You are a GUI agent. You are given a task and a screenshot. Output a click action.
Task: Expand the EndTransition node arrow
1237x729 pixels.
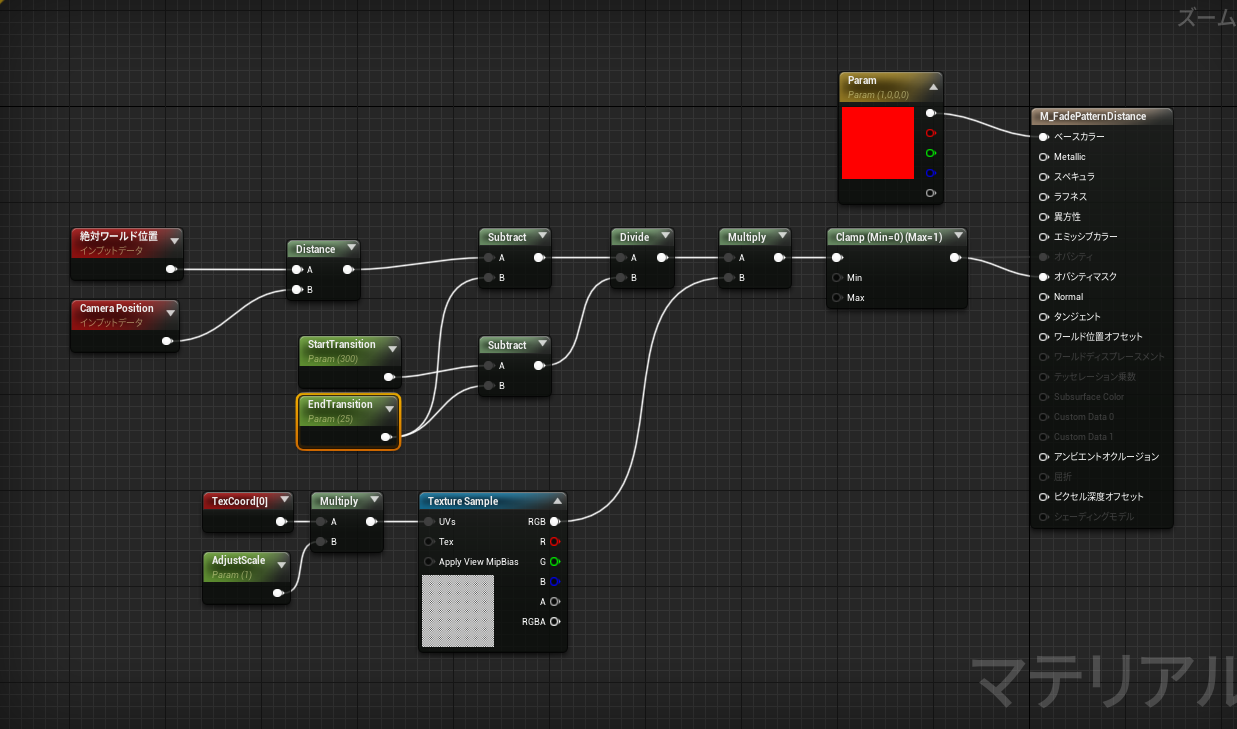[389, 410]
